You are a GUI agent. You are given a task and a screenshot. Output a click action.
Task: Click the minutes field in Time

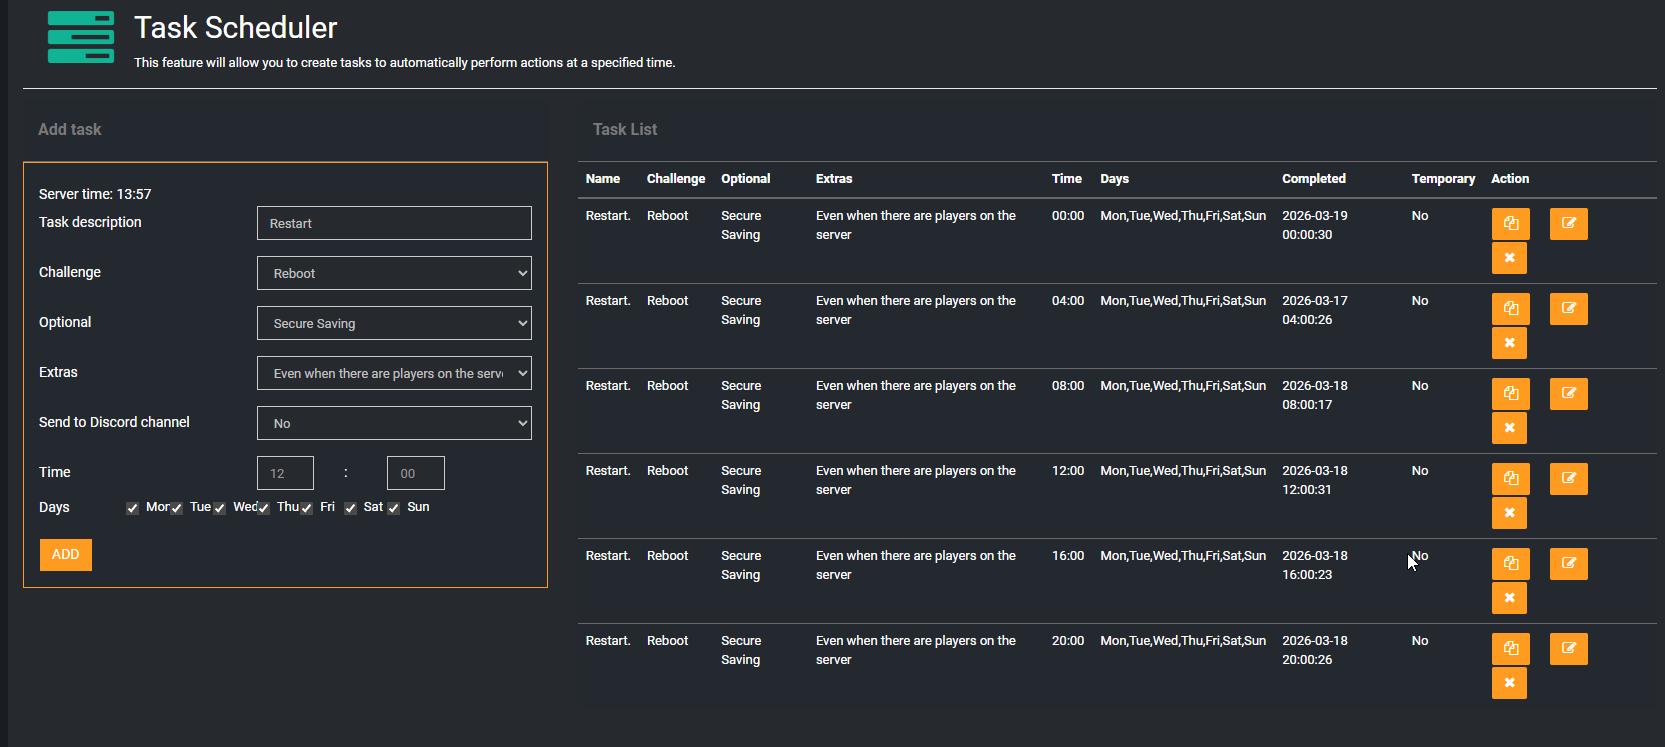(415, 473)
